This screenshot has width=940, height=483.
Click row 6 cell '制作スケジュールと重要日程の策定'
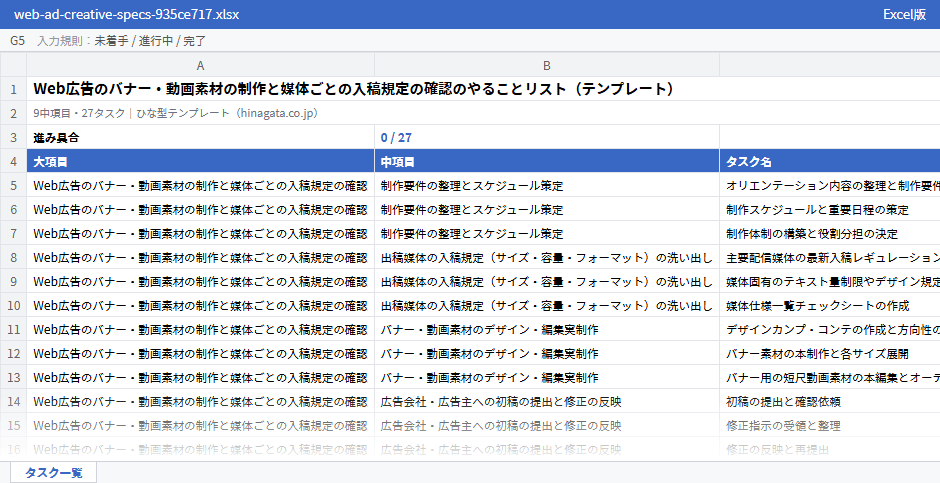point(830,209)
